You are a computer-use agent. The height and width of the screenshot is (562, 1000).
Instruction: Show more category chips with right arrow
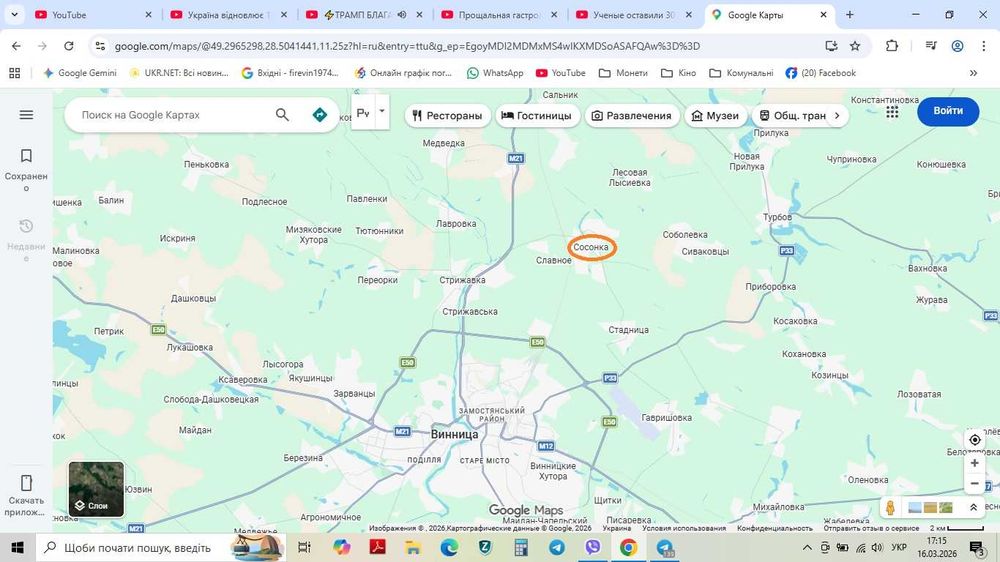[x=837, y=115]
